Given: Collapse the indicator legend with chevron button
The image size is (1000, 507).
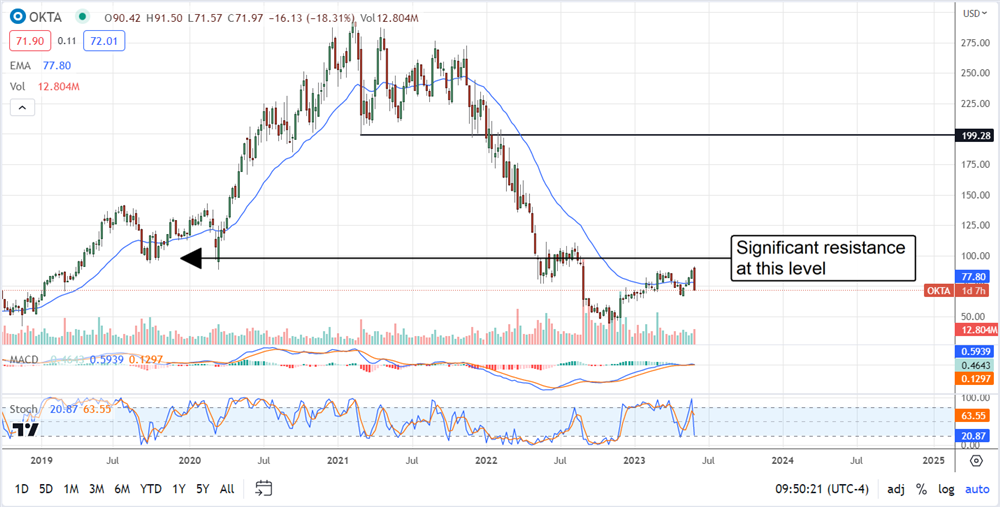Looking at the screenshot, I should (22, 108).
